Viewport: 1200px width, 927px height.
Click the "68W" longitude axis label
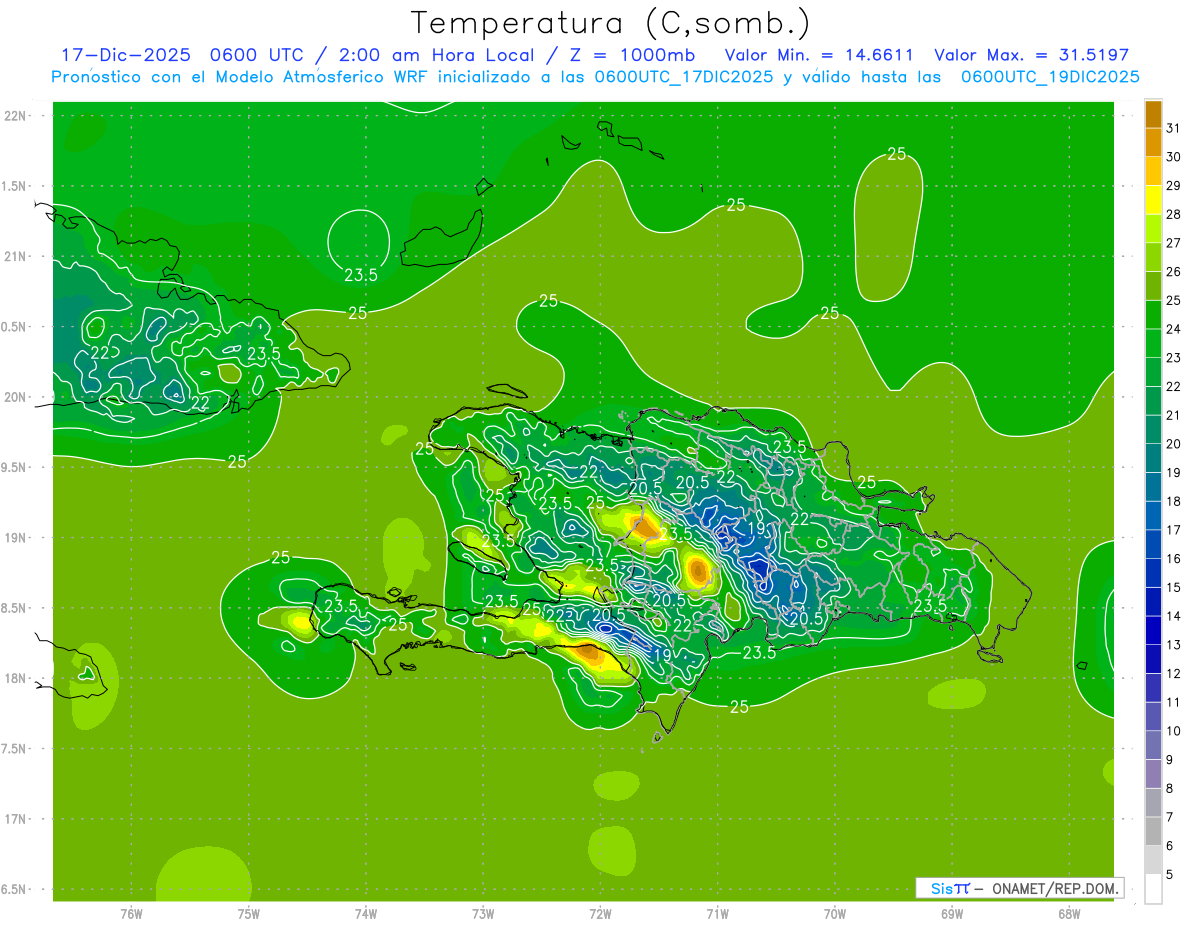coord(1069,914)
